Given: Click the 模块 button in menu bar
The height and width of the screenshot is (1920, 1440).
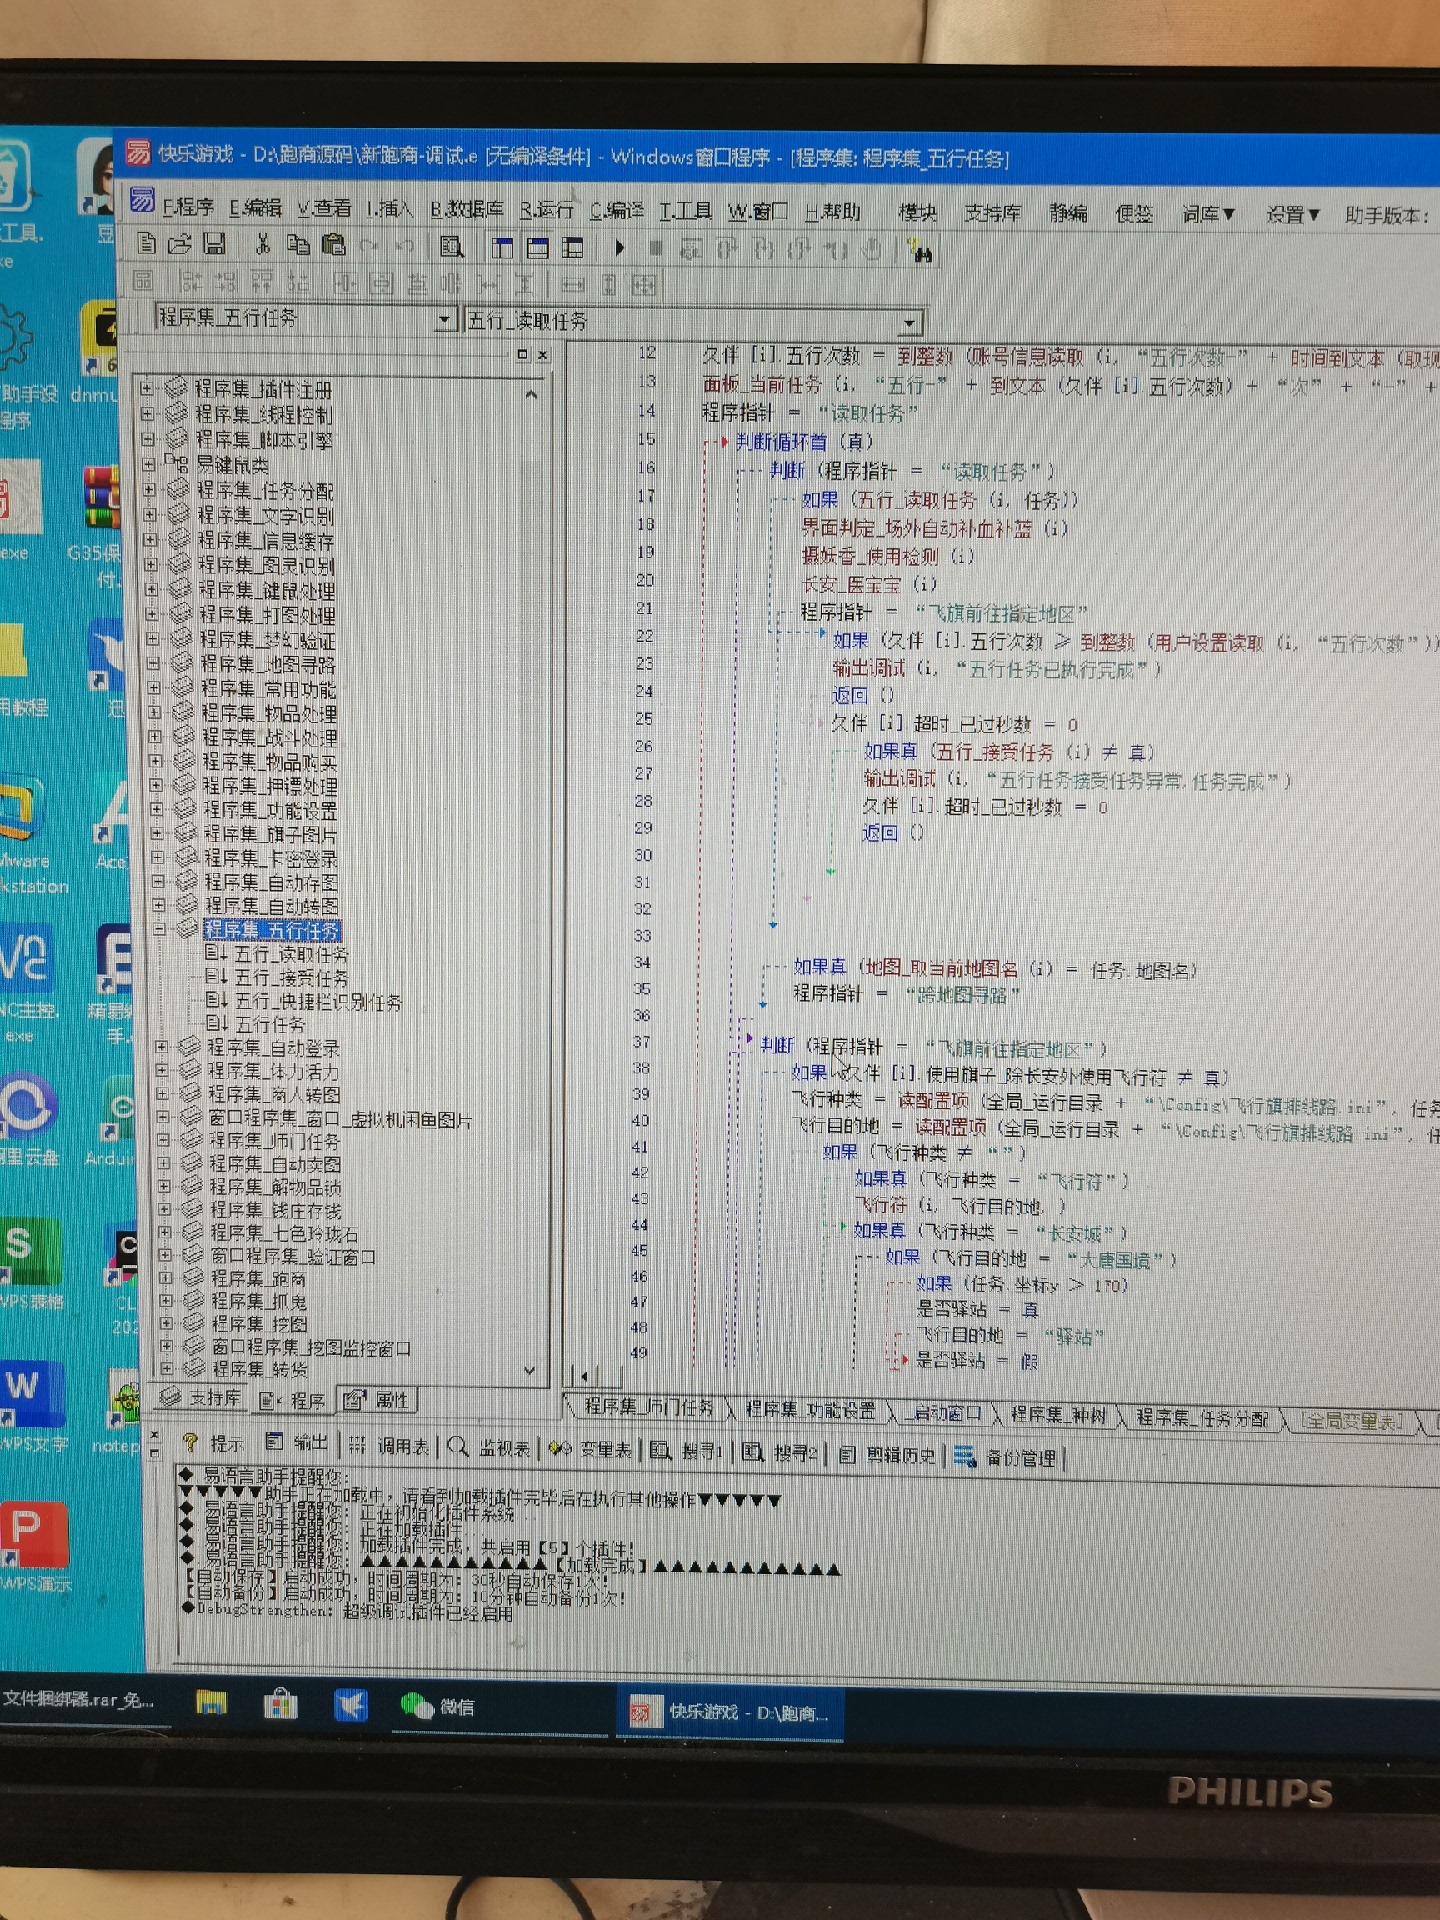Looking at the screenshot, I should coord(917,212).
